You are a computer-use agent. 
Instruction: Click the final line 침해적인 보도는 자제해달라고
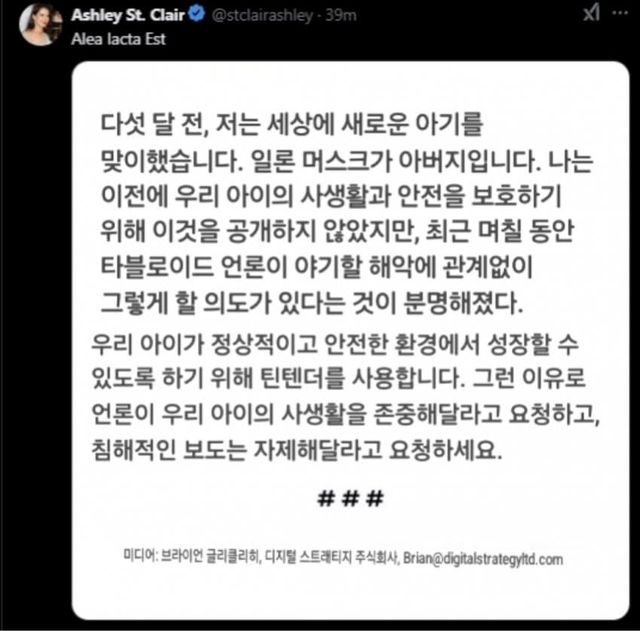[x=296, y=450]
